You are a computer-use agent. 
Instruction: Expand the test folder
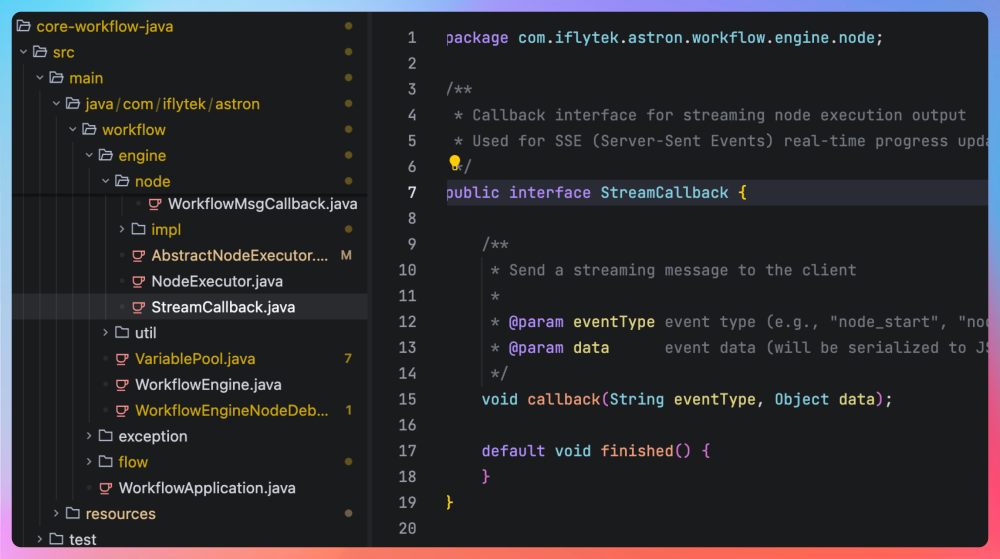[40, 540]
